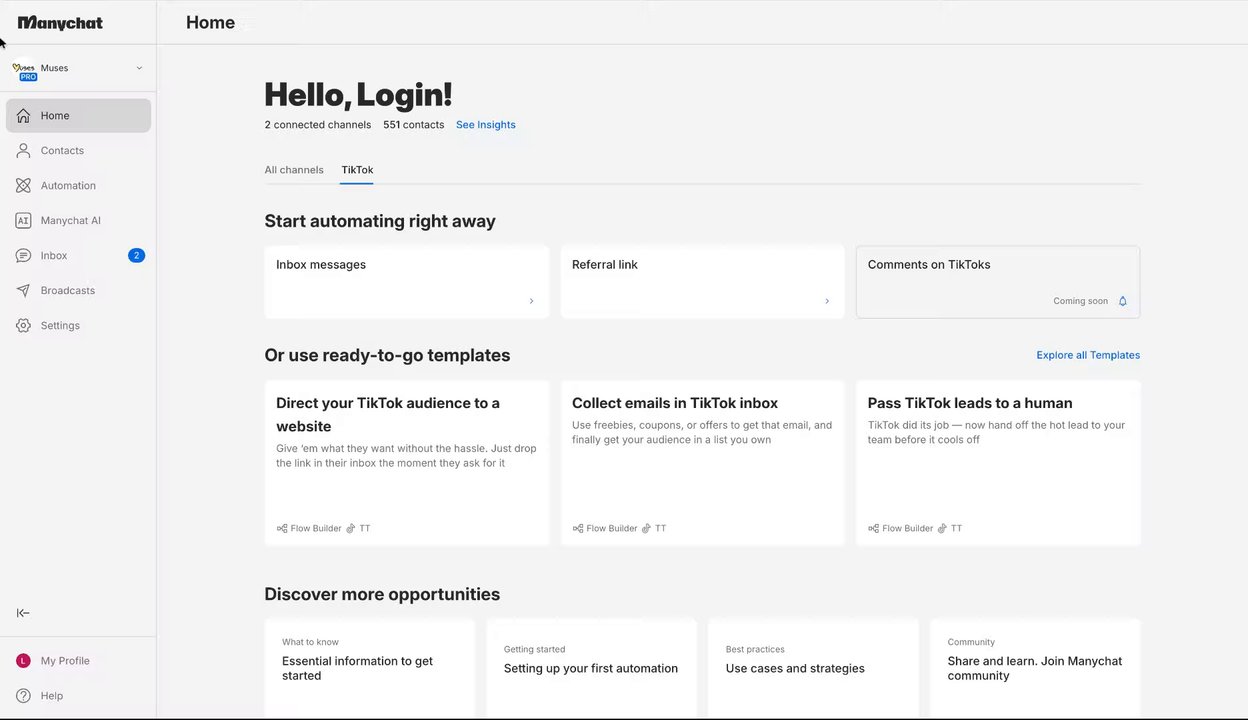1248x720 pixels.
Task: Click the Home page title in header
Action: pyautogui.click(x=210, y=23)
